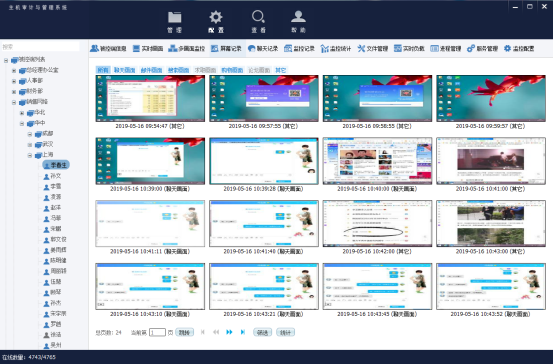Click the 跳转 jump button
Viewport: 554px width, 364px height.
tap(184, 333)
